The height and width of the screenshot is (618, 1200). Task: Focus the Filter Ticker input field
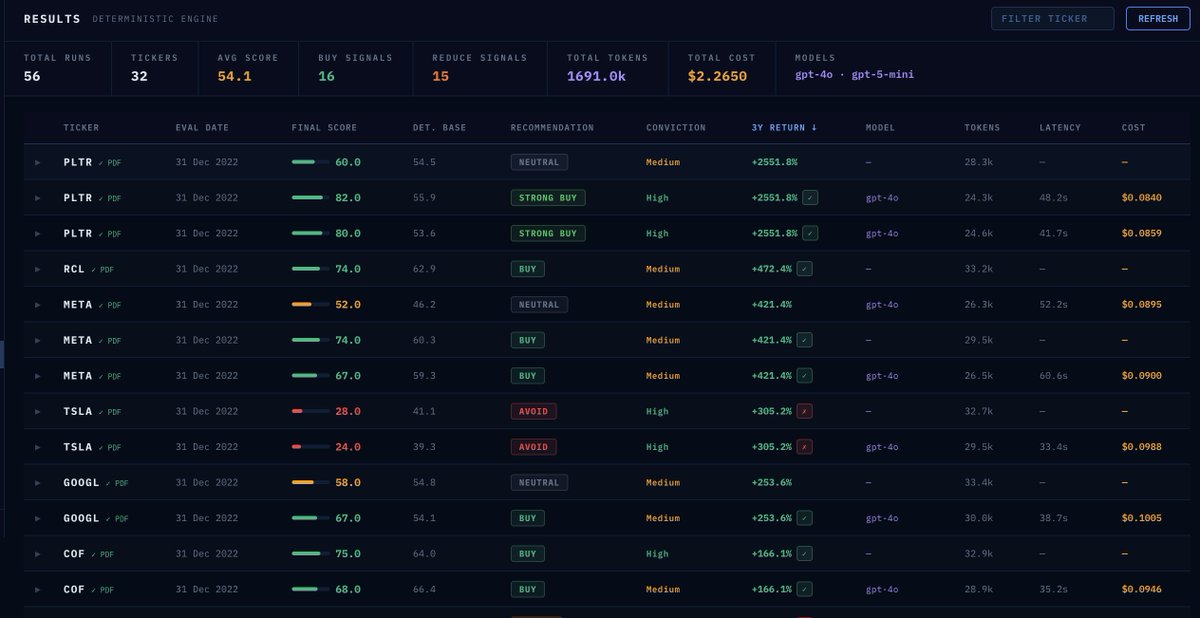tap(1052, 18)
